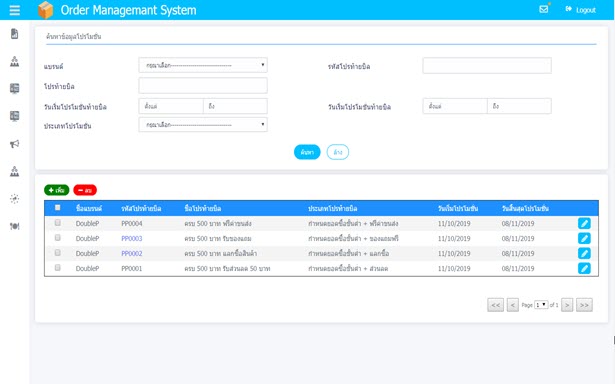The height and width of the screenshot is (384, 615).
Task: Tick the checkbox for row PP0004
Action: click(58, 222)
